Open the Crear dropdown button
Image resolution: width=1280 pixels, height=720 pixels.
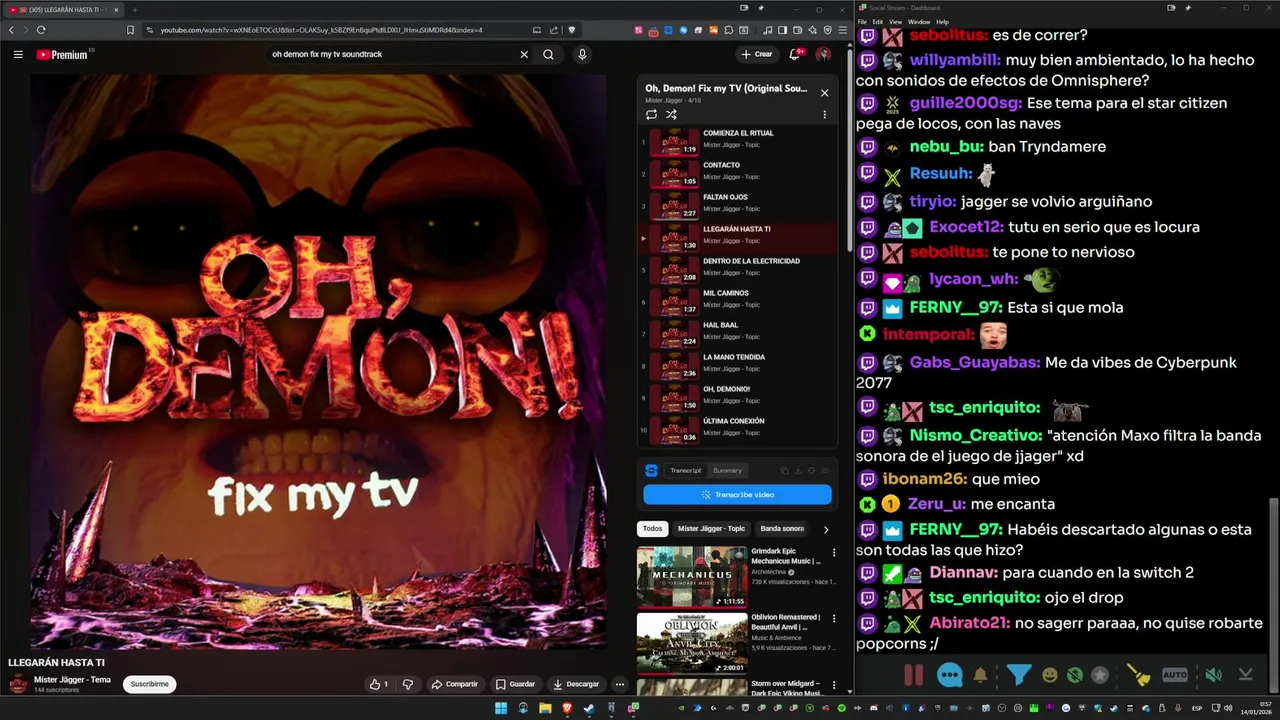coord(757,54)
